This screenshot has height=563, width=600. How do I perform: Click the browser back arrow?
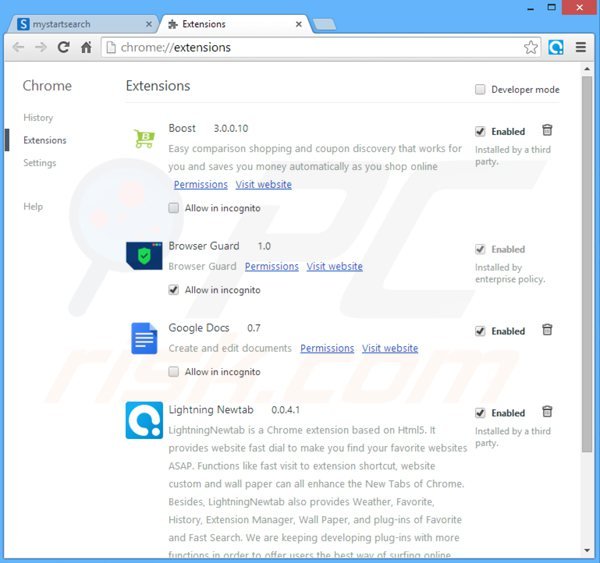coord(18,47)
